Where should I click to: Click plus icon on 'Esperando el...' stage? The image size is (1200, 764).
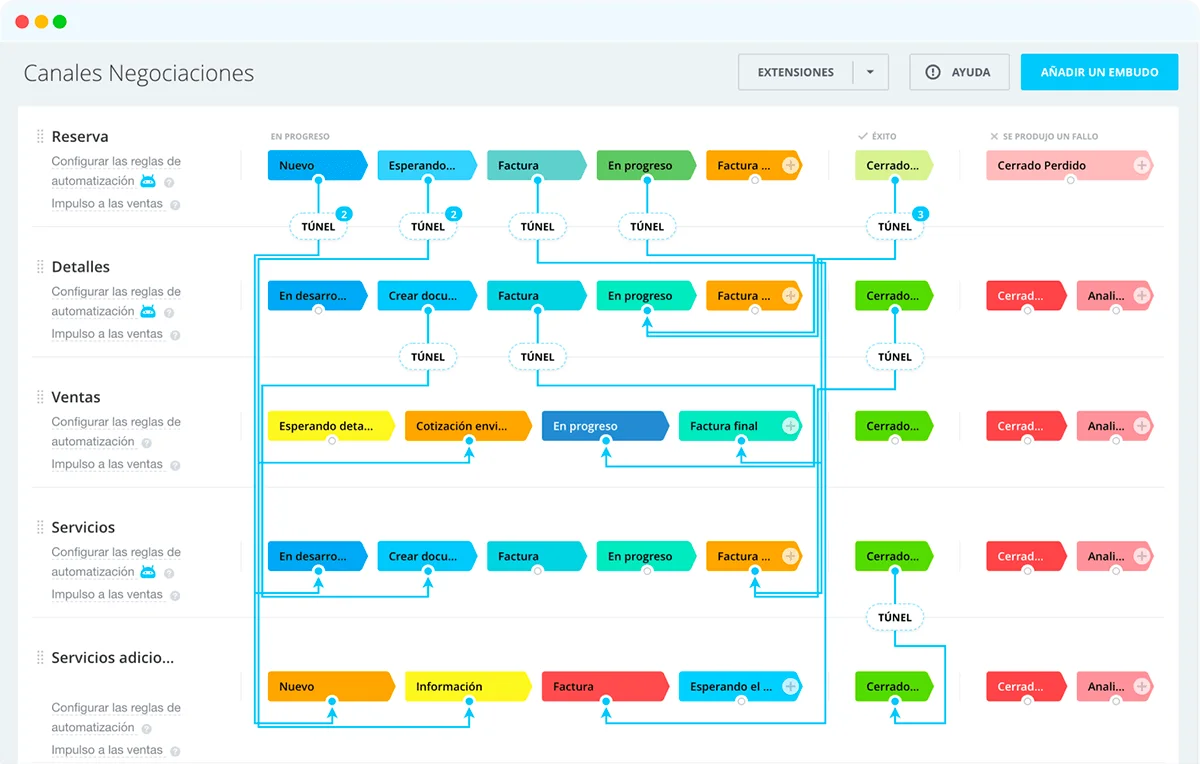tap(790, 687)
